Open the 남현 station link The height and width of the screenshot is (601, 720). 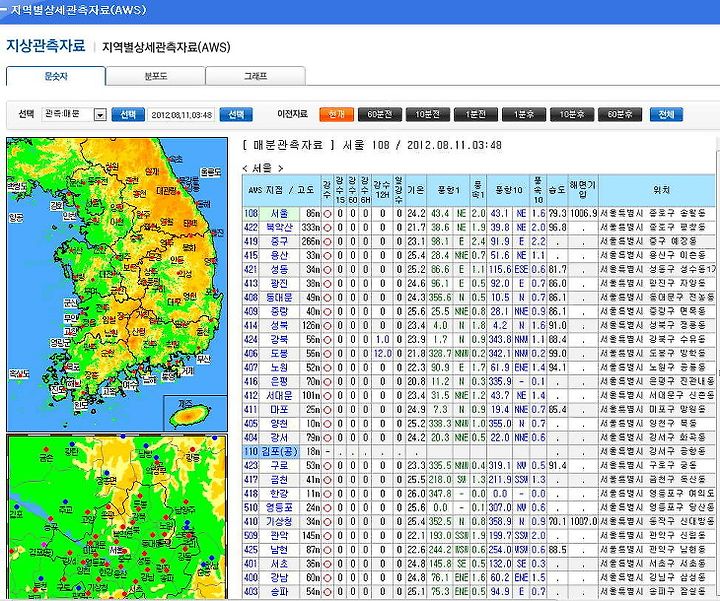tap(279, 550)
